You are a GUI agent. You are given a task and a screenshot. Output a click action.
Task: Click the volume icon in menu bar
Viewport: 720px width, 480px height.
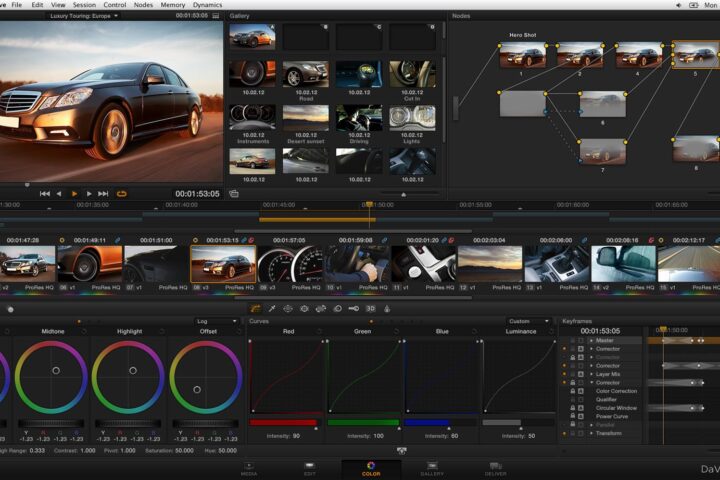(x=678, y=5)
